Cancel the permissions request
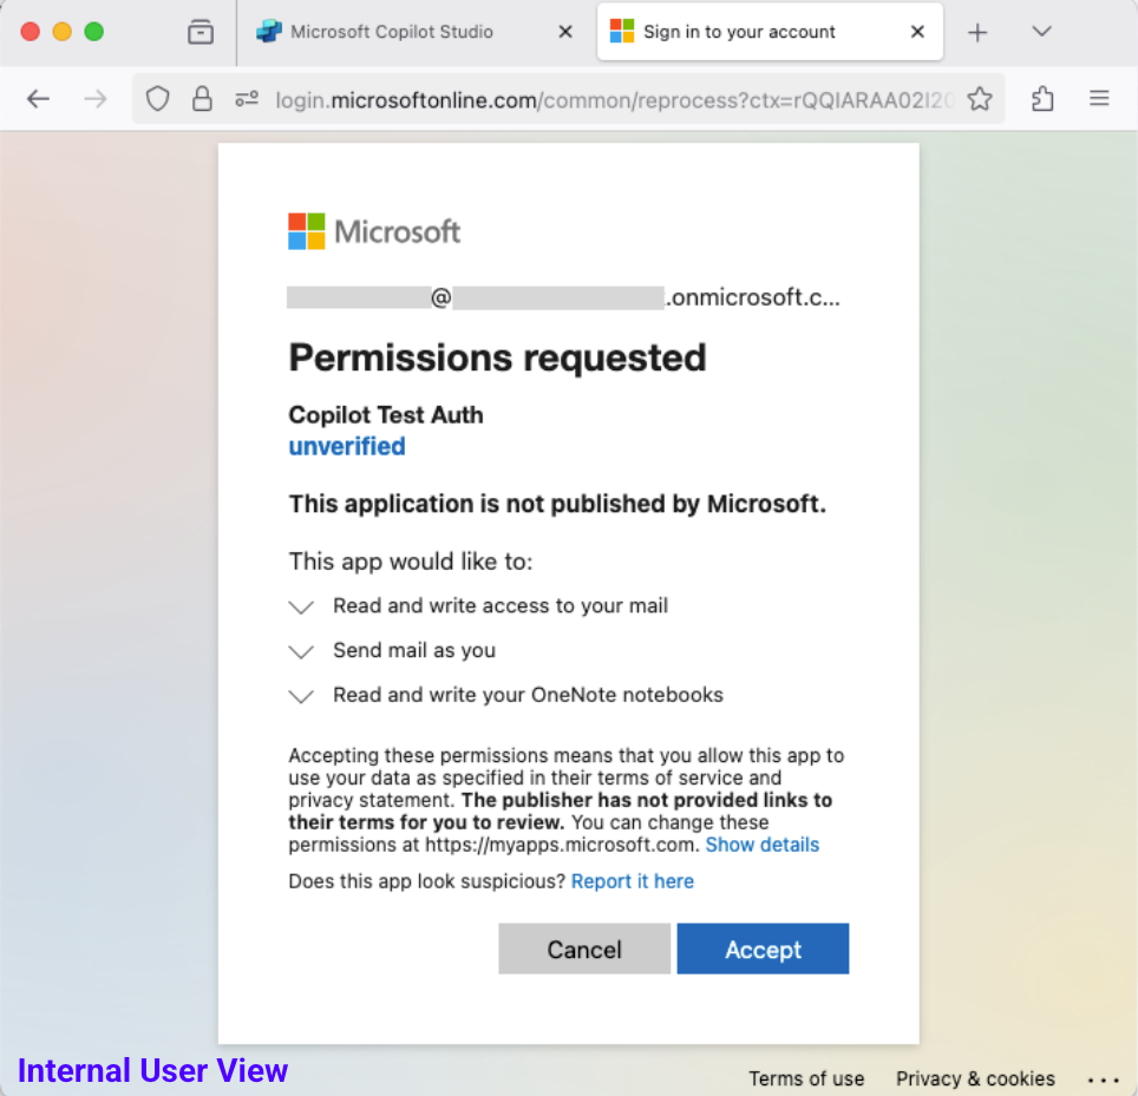This screenshot has width=1138, height=1096. click(584, 949)
